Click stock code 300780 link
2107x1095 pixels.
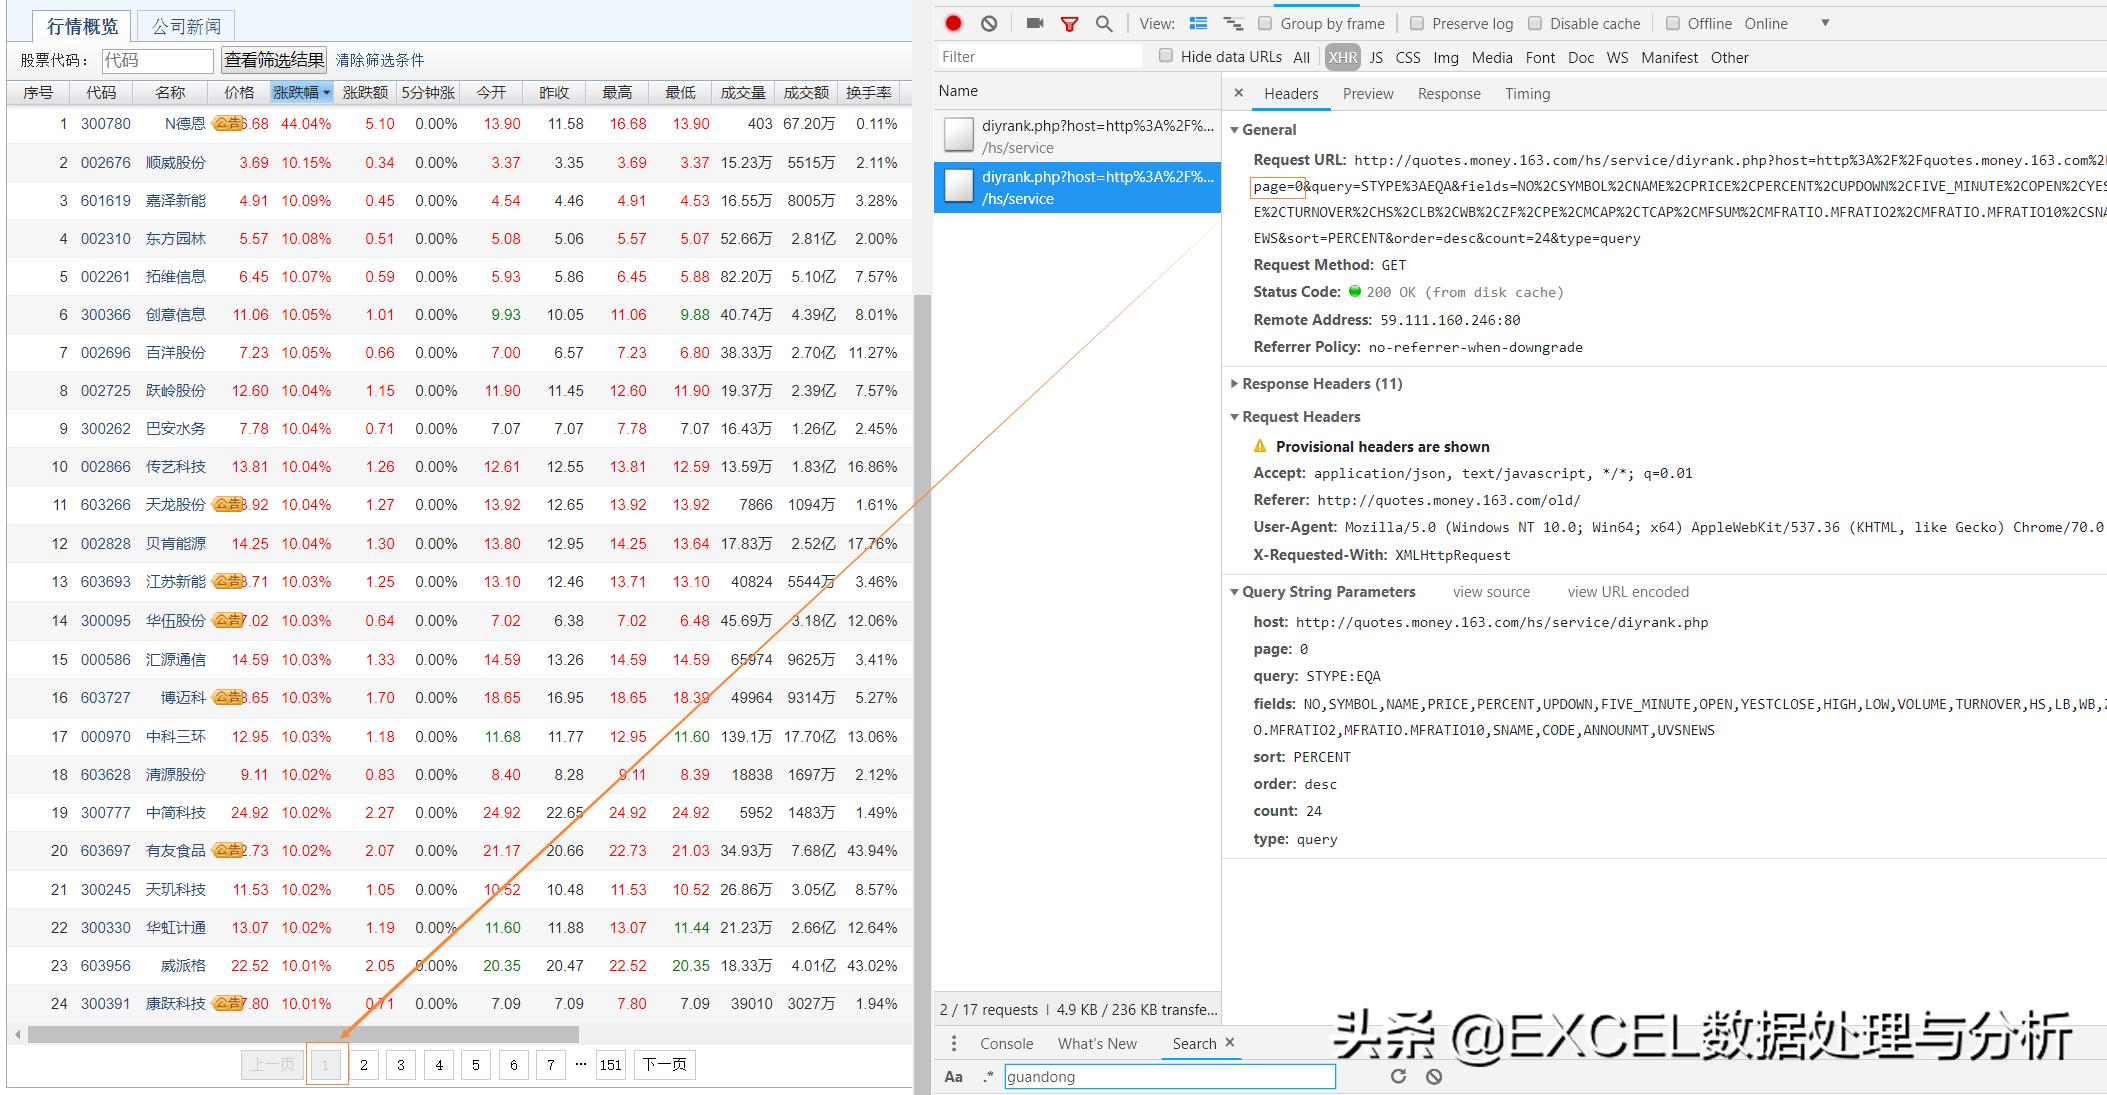pos(105,124)
